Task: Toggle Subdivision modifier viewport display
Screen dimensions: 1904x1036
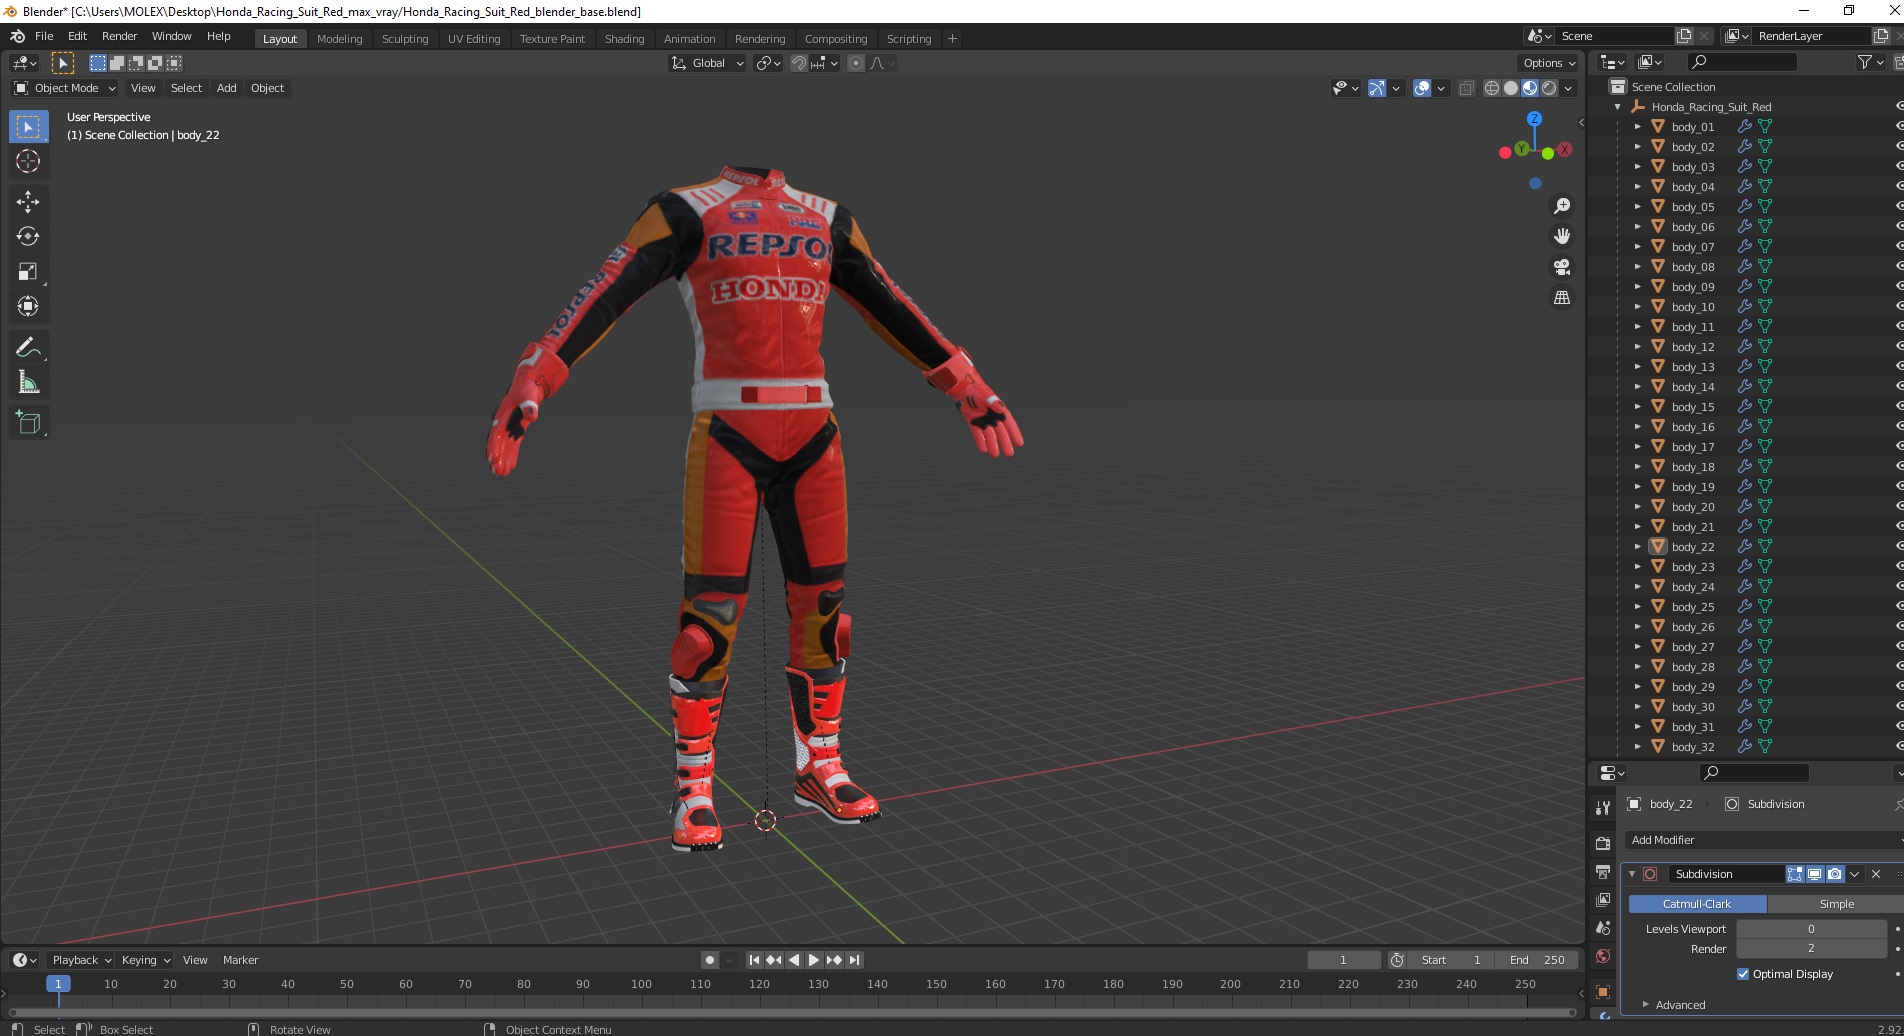Action: pos(1815,874)
